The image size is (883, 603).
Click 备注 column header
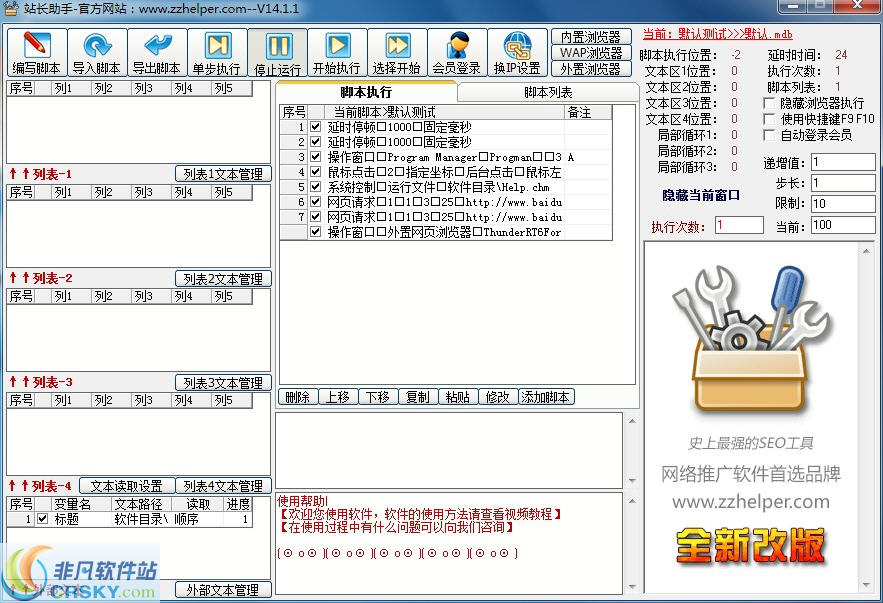[x=587, y=112]
